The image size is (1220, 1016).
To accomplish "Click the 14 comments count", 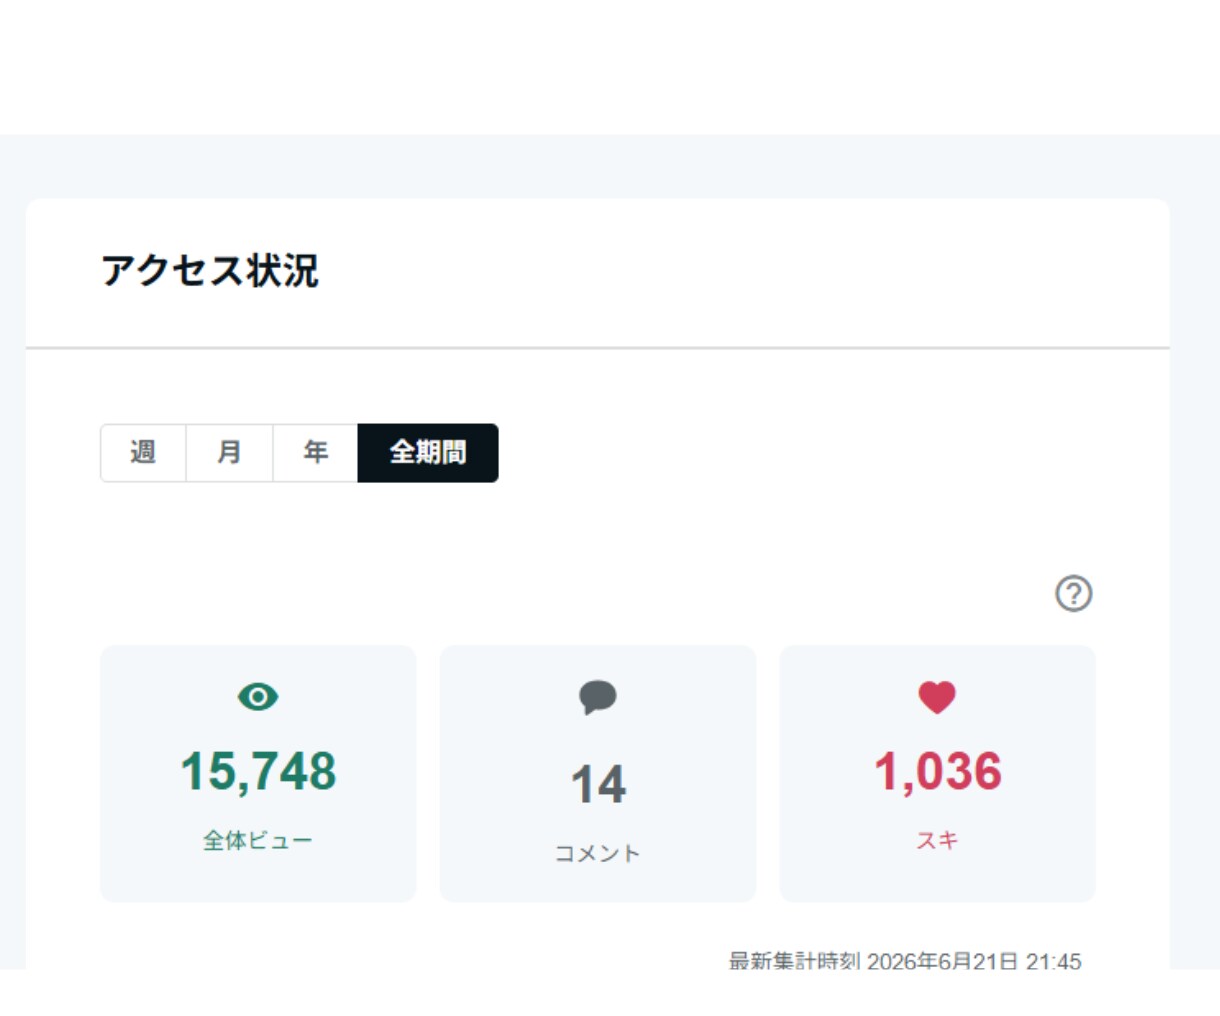I will point(598,785).
